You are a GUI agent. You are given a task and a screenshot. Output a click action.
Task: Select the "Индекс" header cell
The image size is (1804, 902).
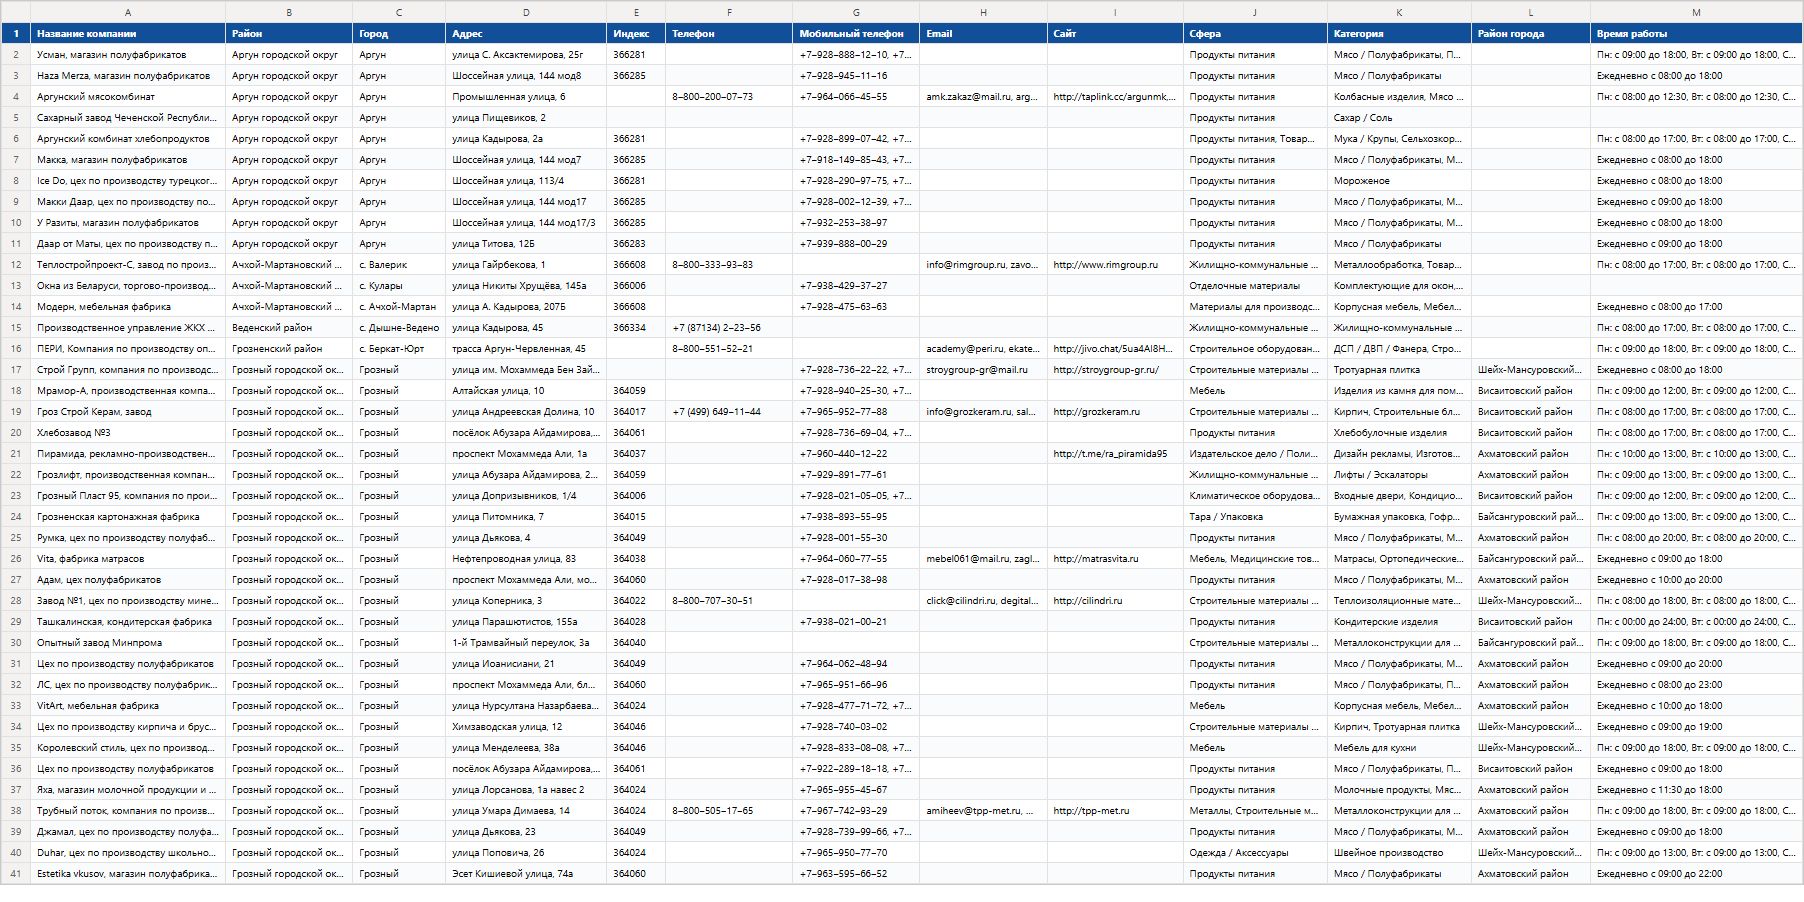pos(636,33)
